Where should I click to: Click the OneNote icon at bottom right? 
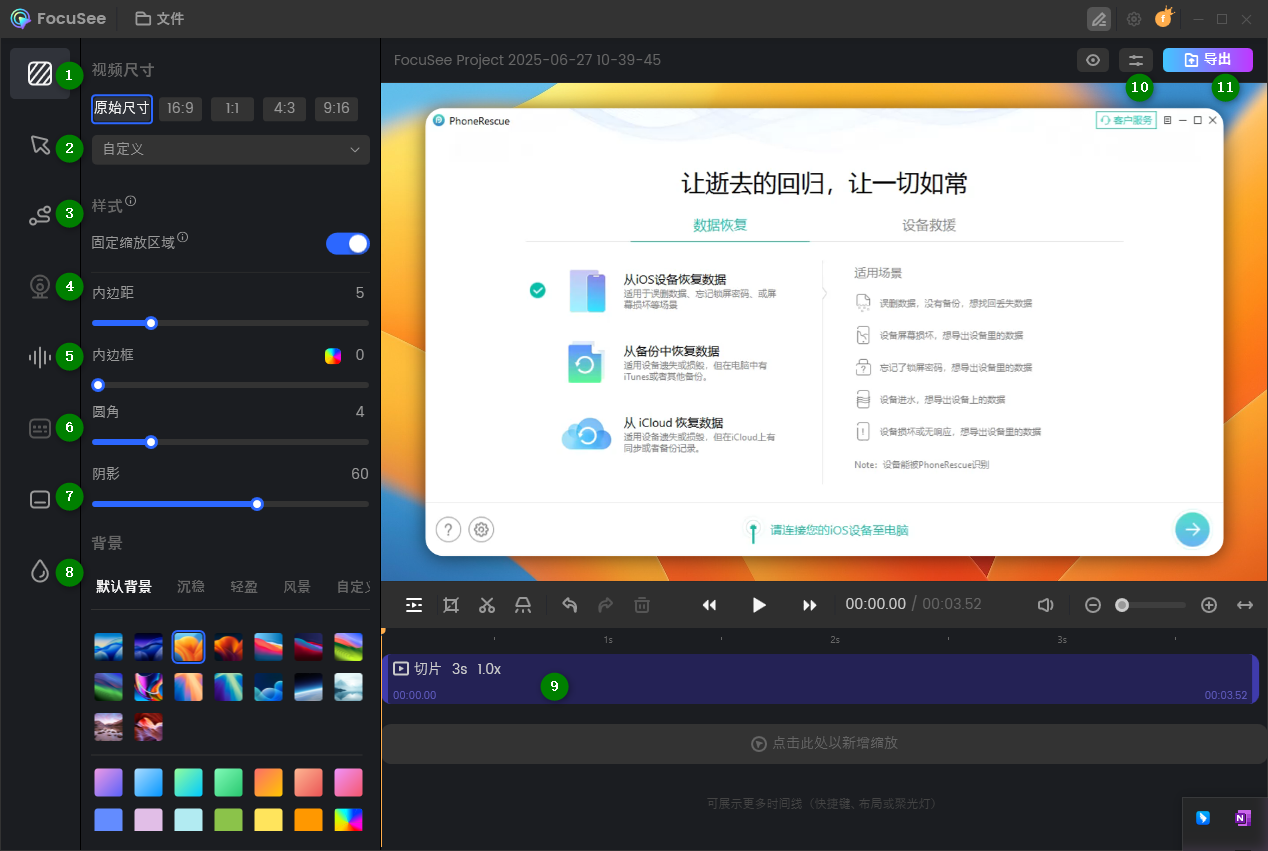coord(1242,818)
